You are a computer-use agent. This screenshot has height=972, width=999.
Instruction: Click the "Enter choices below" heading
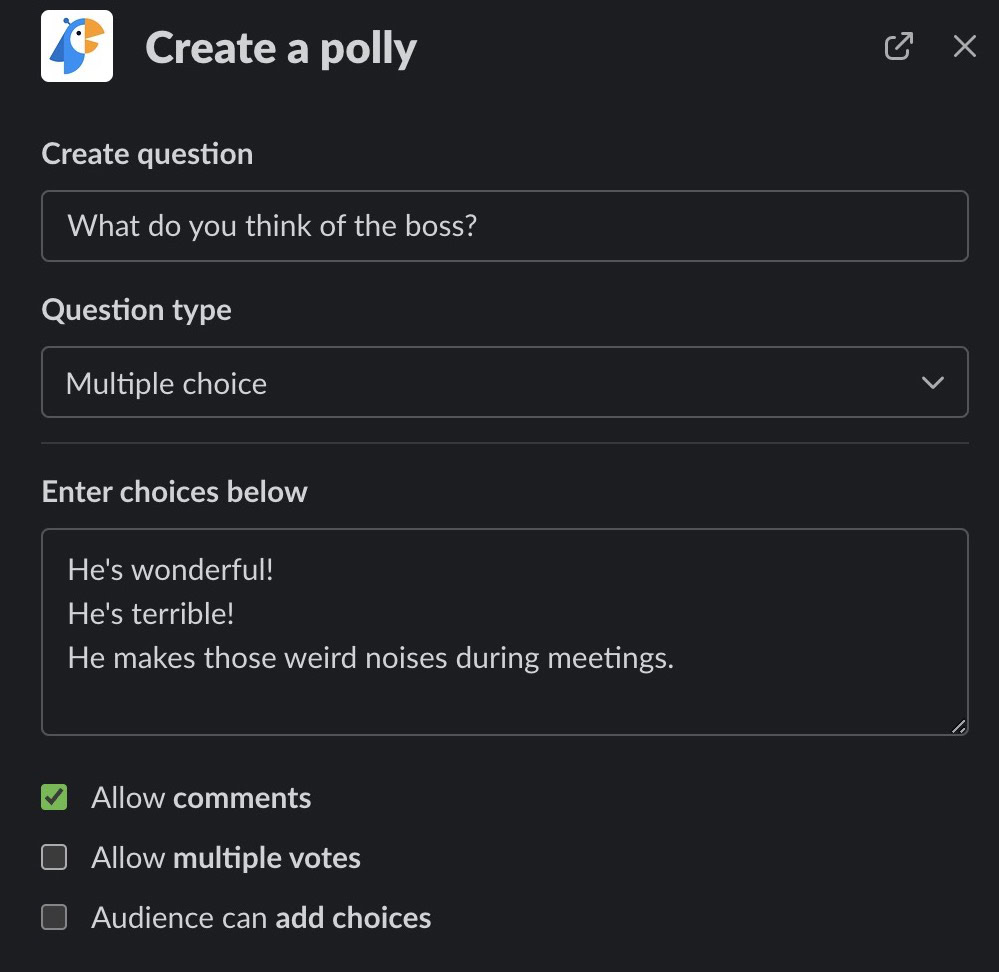175,492
